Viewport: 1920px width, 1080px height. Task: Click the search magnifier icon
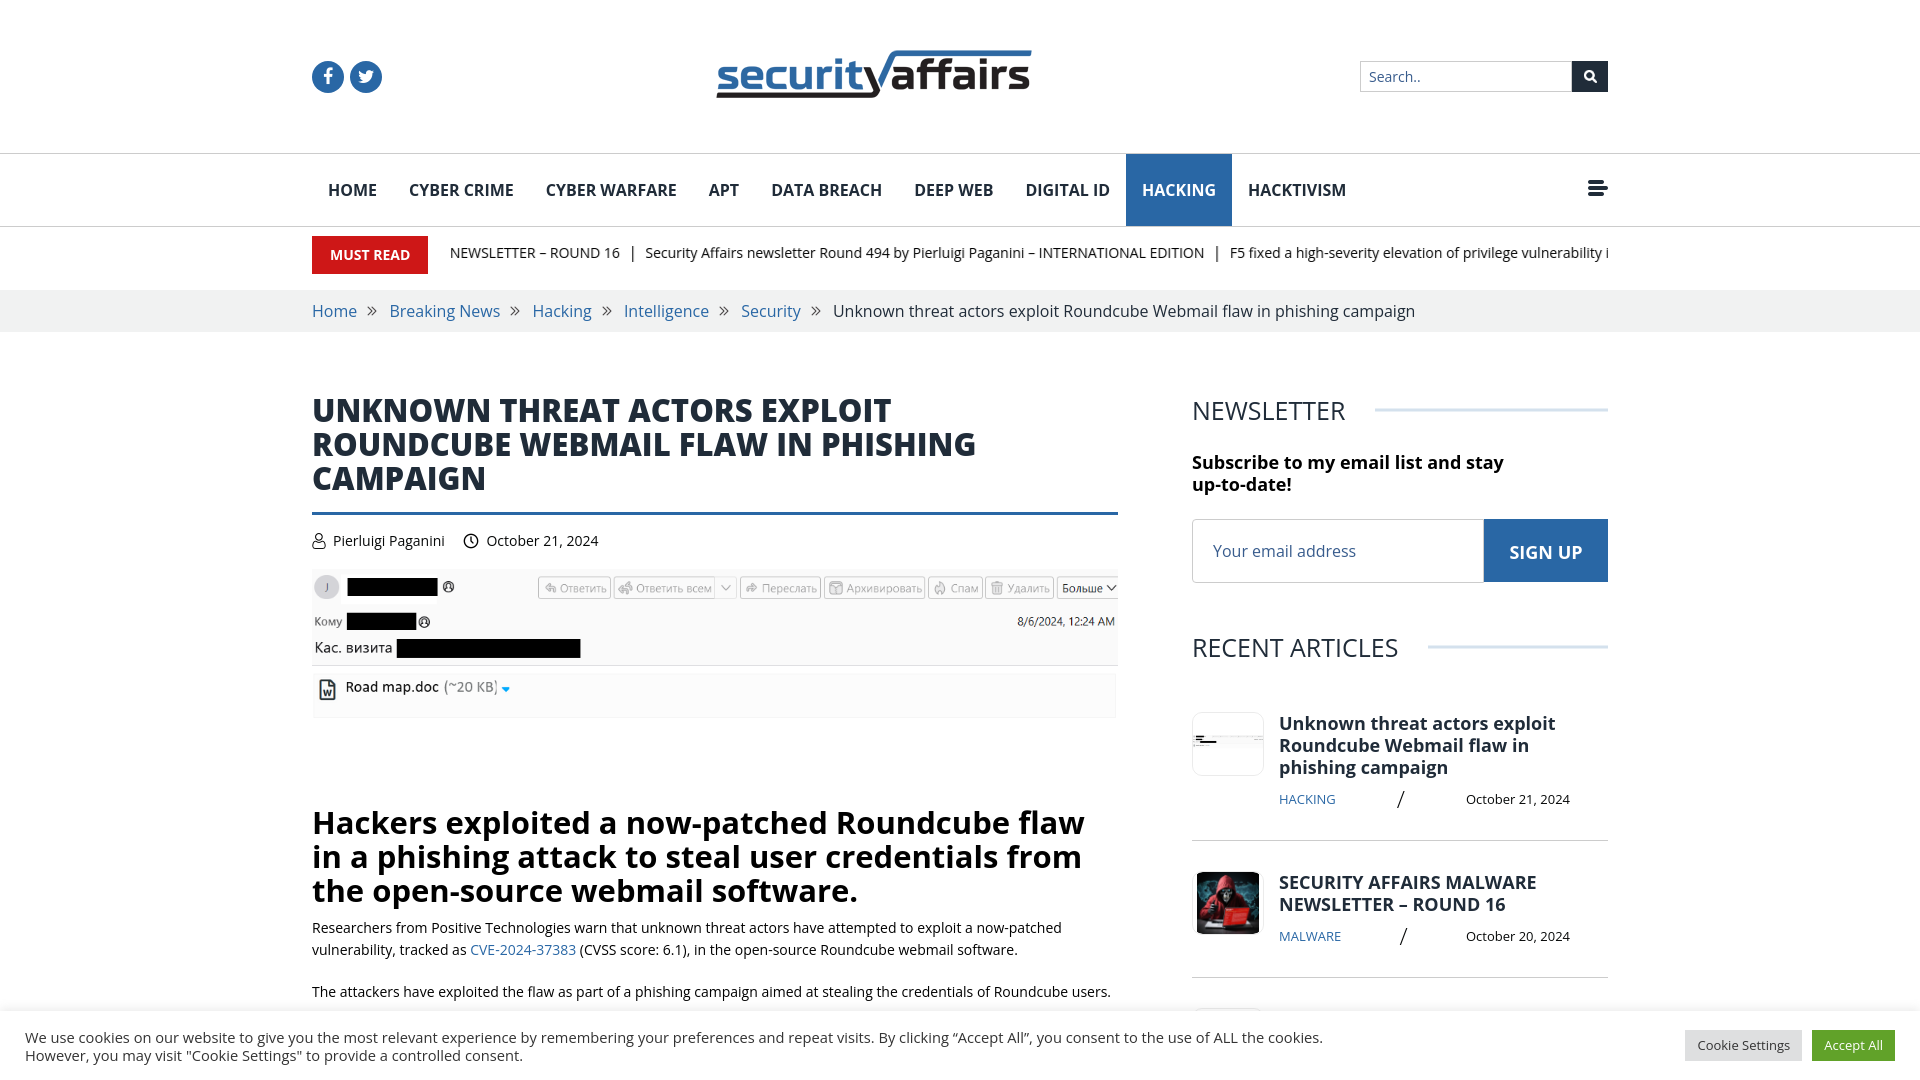pos(1590,76)
